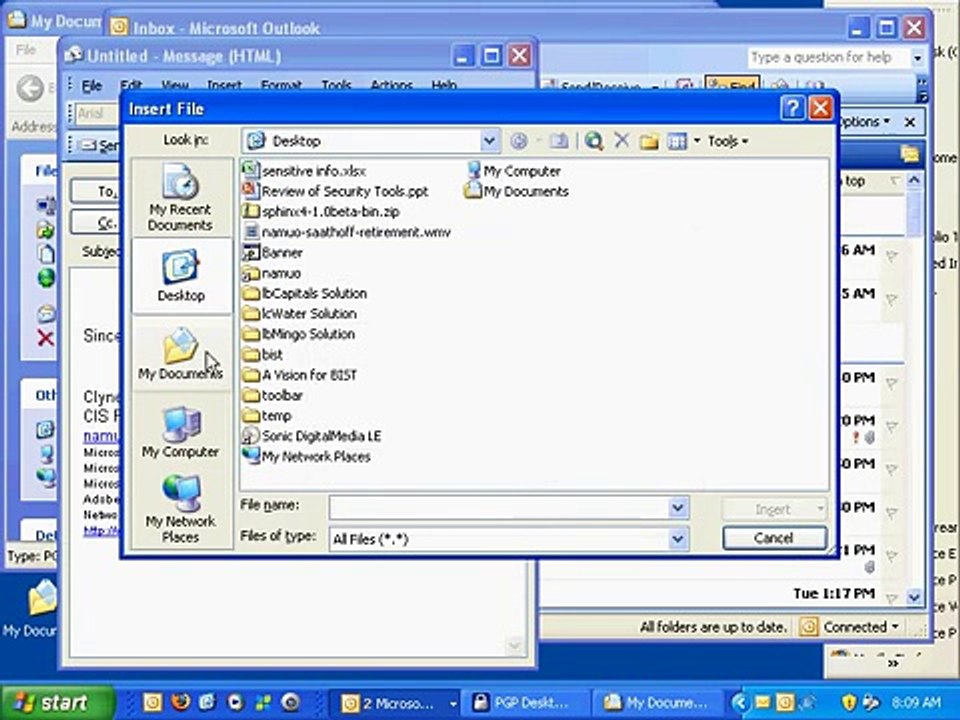Create a new folder with toolbar icon

(x=649, y=141)
